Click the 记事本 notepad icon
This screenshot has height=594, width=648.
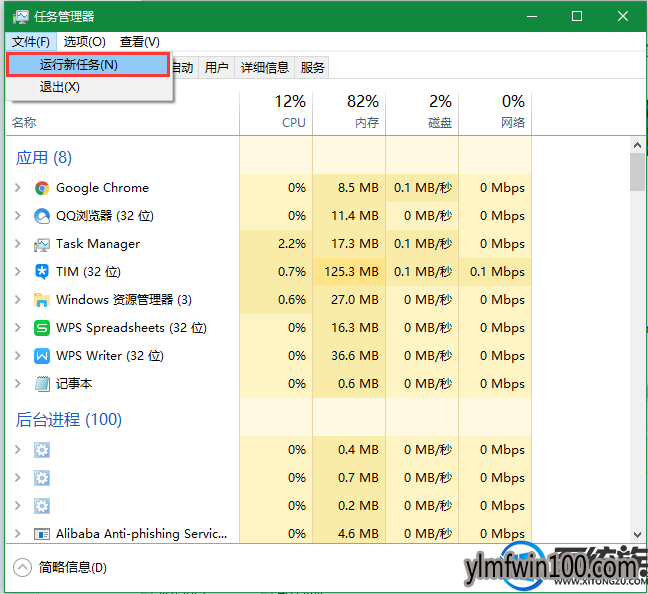(x=42, y=384)
